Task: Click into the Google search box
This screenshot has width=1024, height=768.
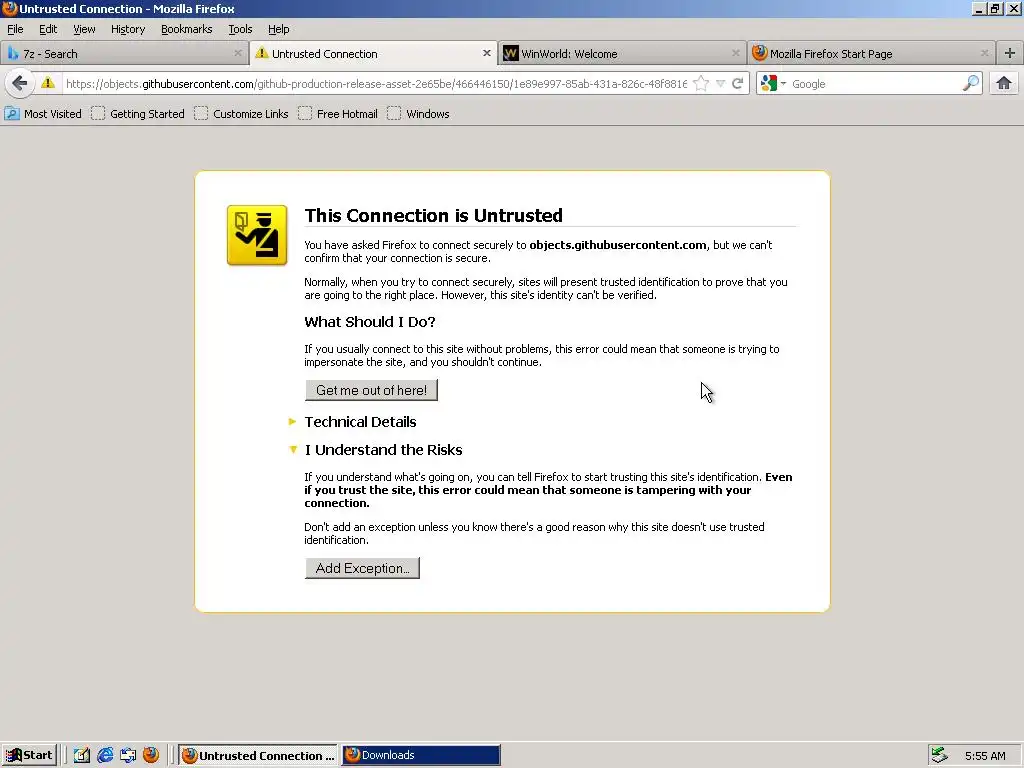Action: (874, 84)
